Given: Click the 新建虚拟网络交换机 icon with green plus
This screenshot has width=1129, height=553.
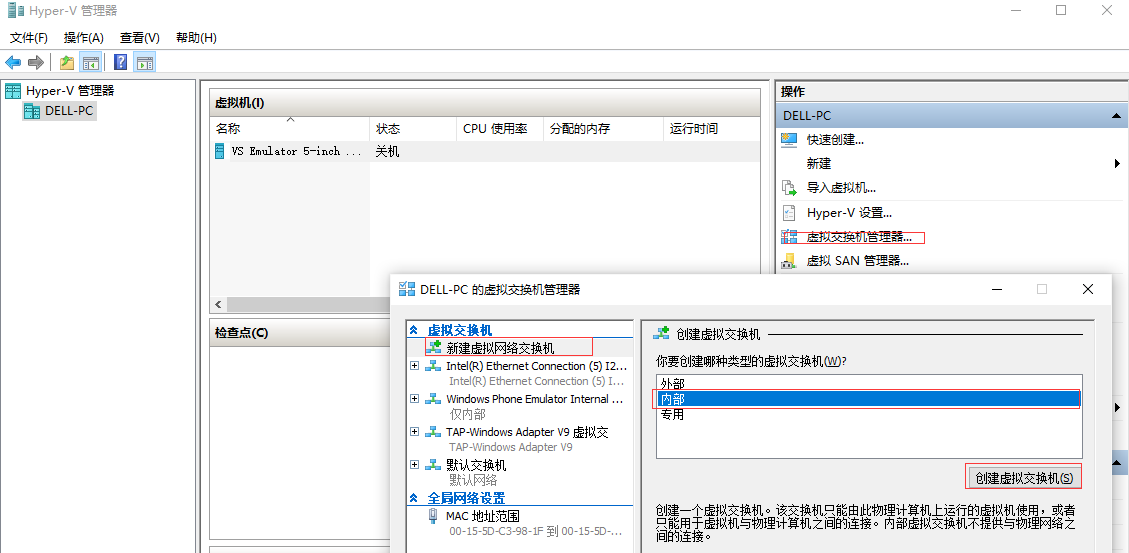Looking at the screenshot, I should pyautogui.click(x=434, y=347).
